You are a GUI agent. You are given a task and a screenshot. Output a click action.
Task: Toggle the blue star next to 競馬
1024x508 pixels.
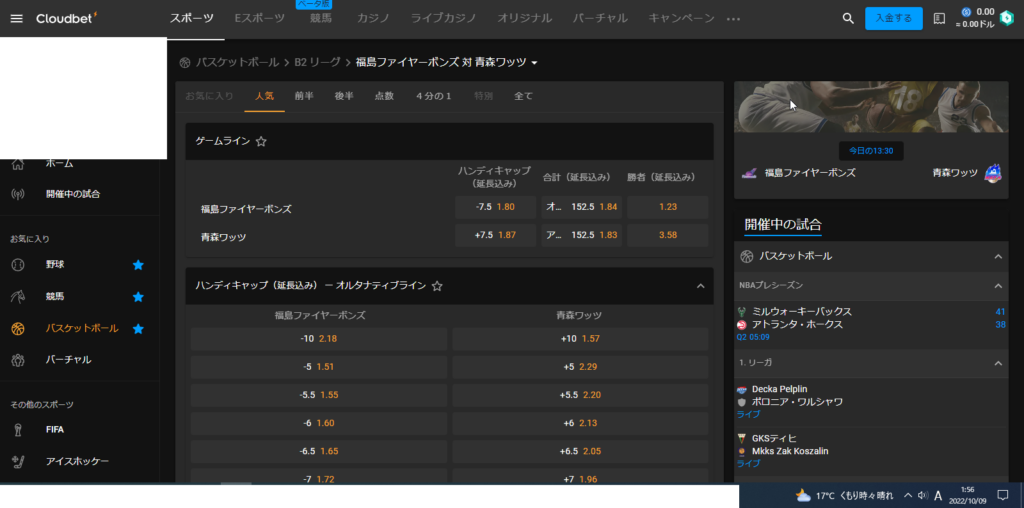point(138,297)
